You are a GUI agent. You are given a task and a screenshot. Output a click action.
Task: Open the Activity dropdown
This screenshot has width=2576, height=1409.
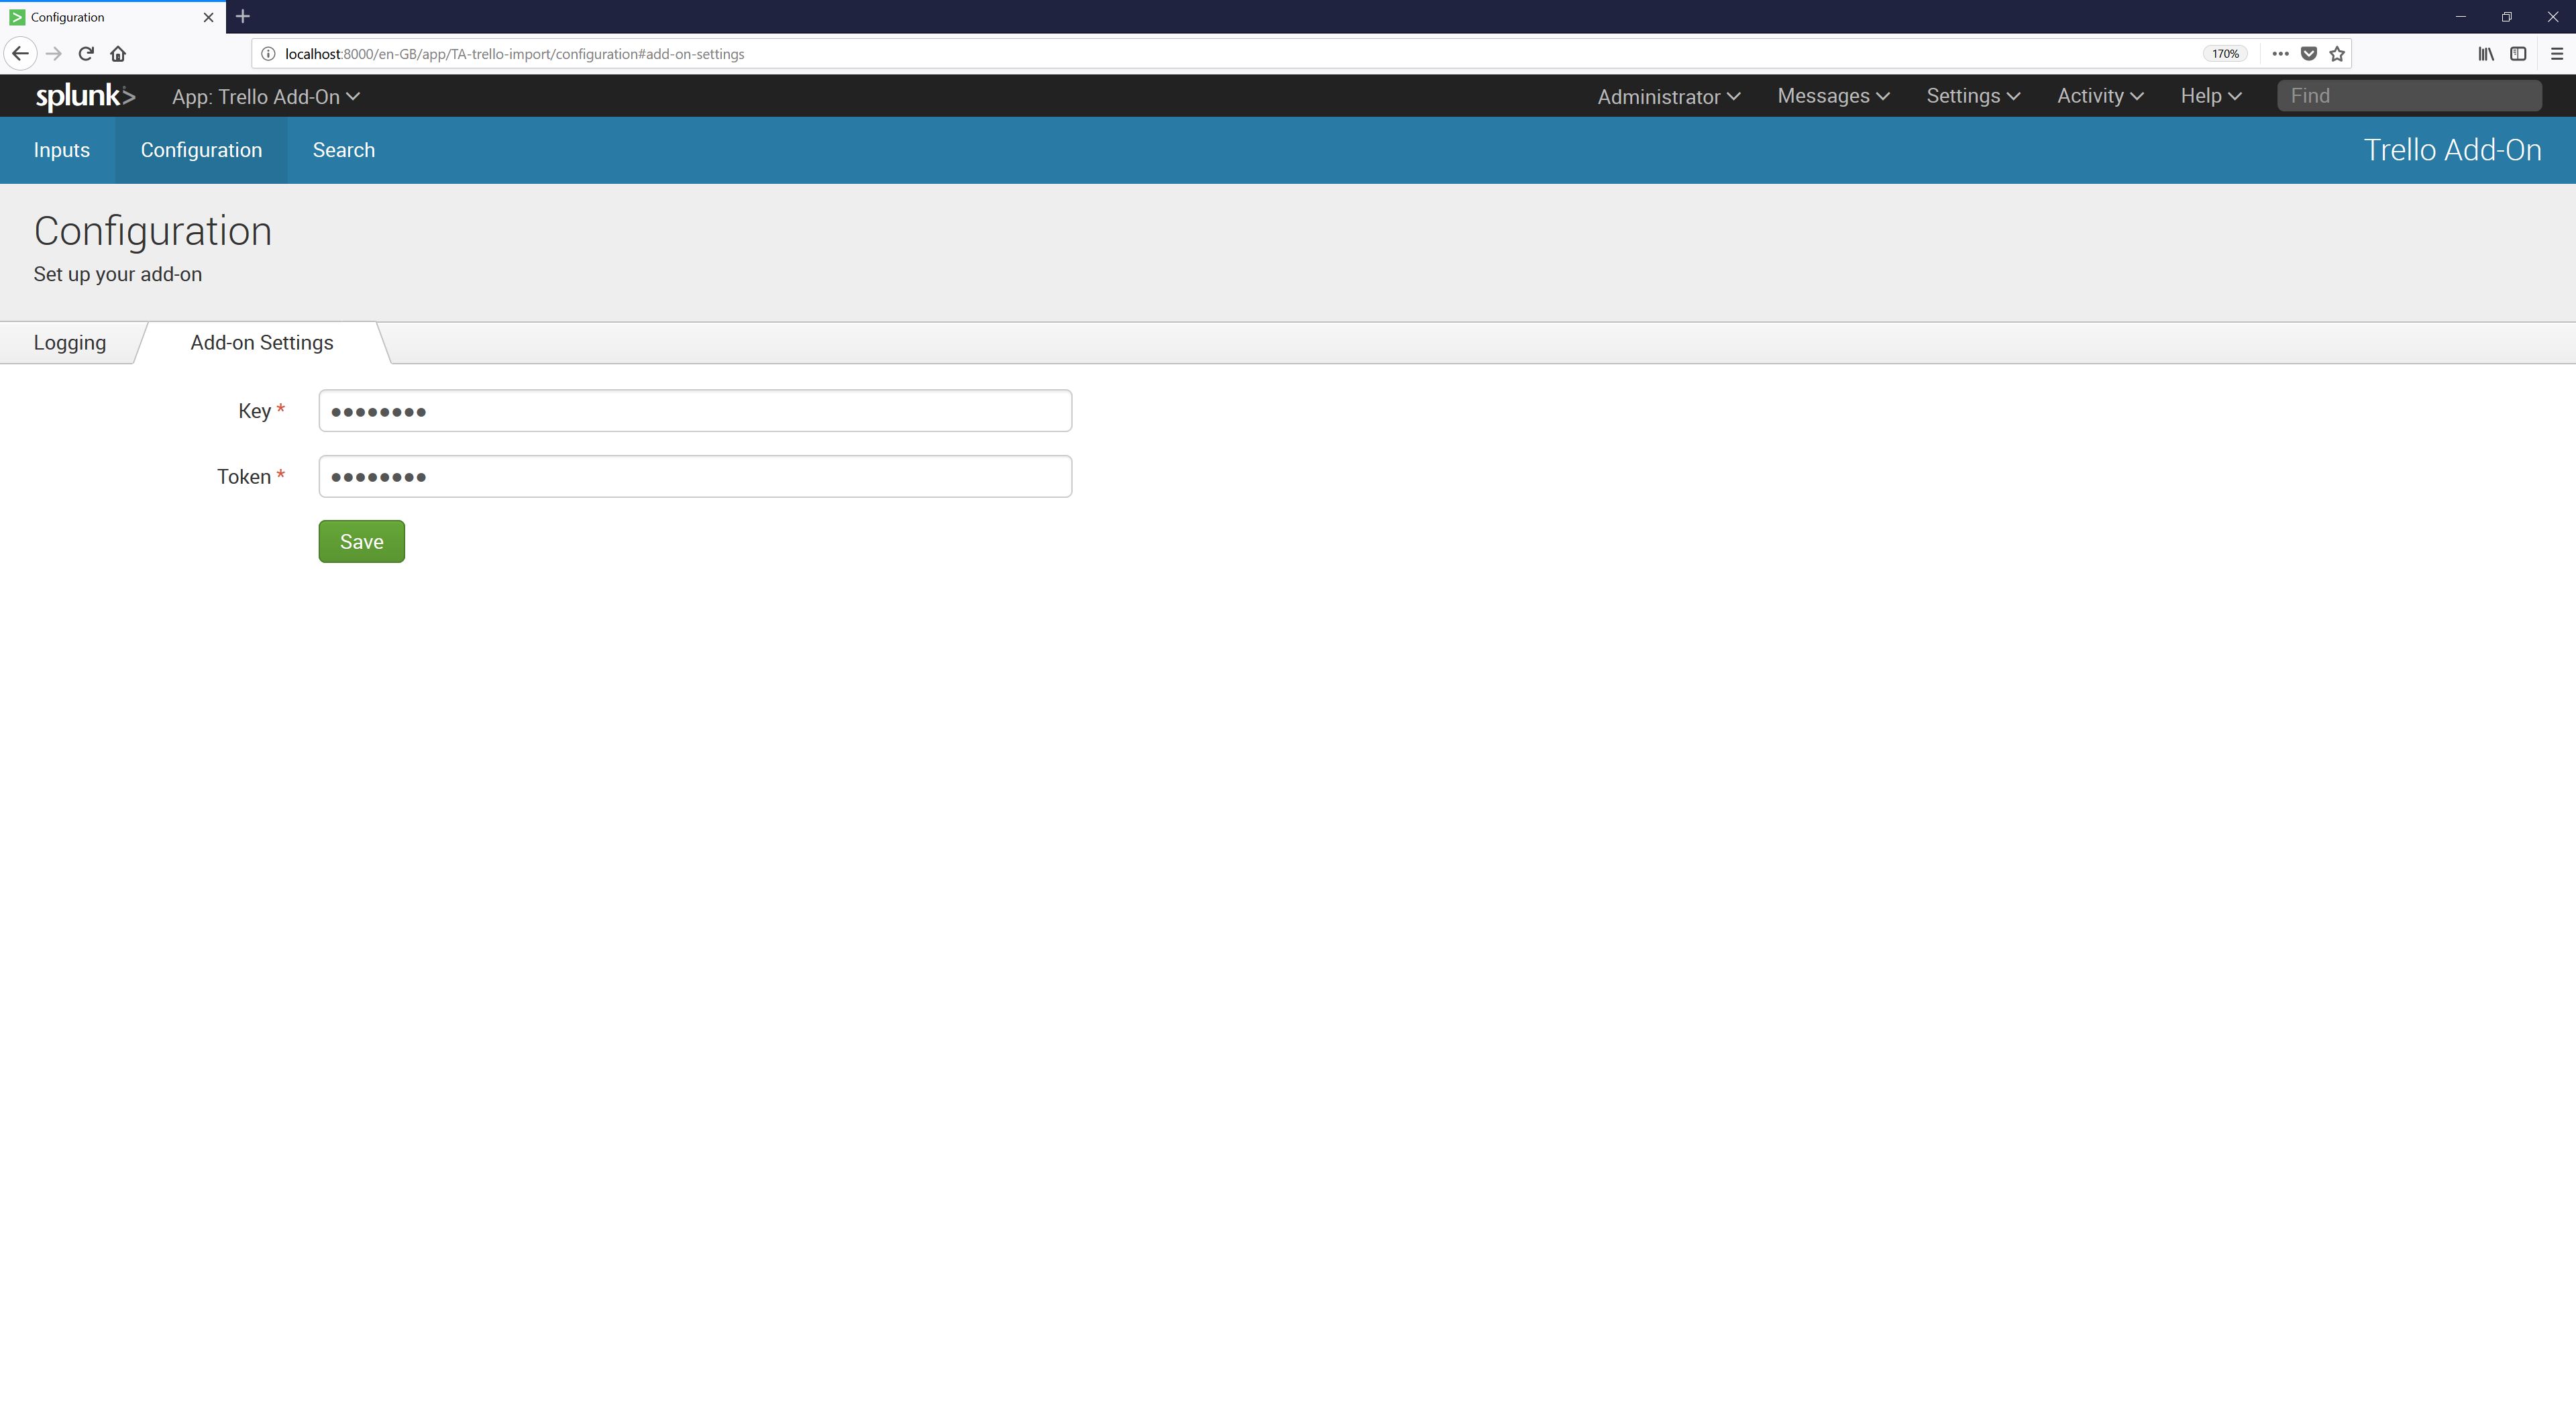click(2100, 96)
